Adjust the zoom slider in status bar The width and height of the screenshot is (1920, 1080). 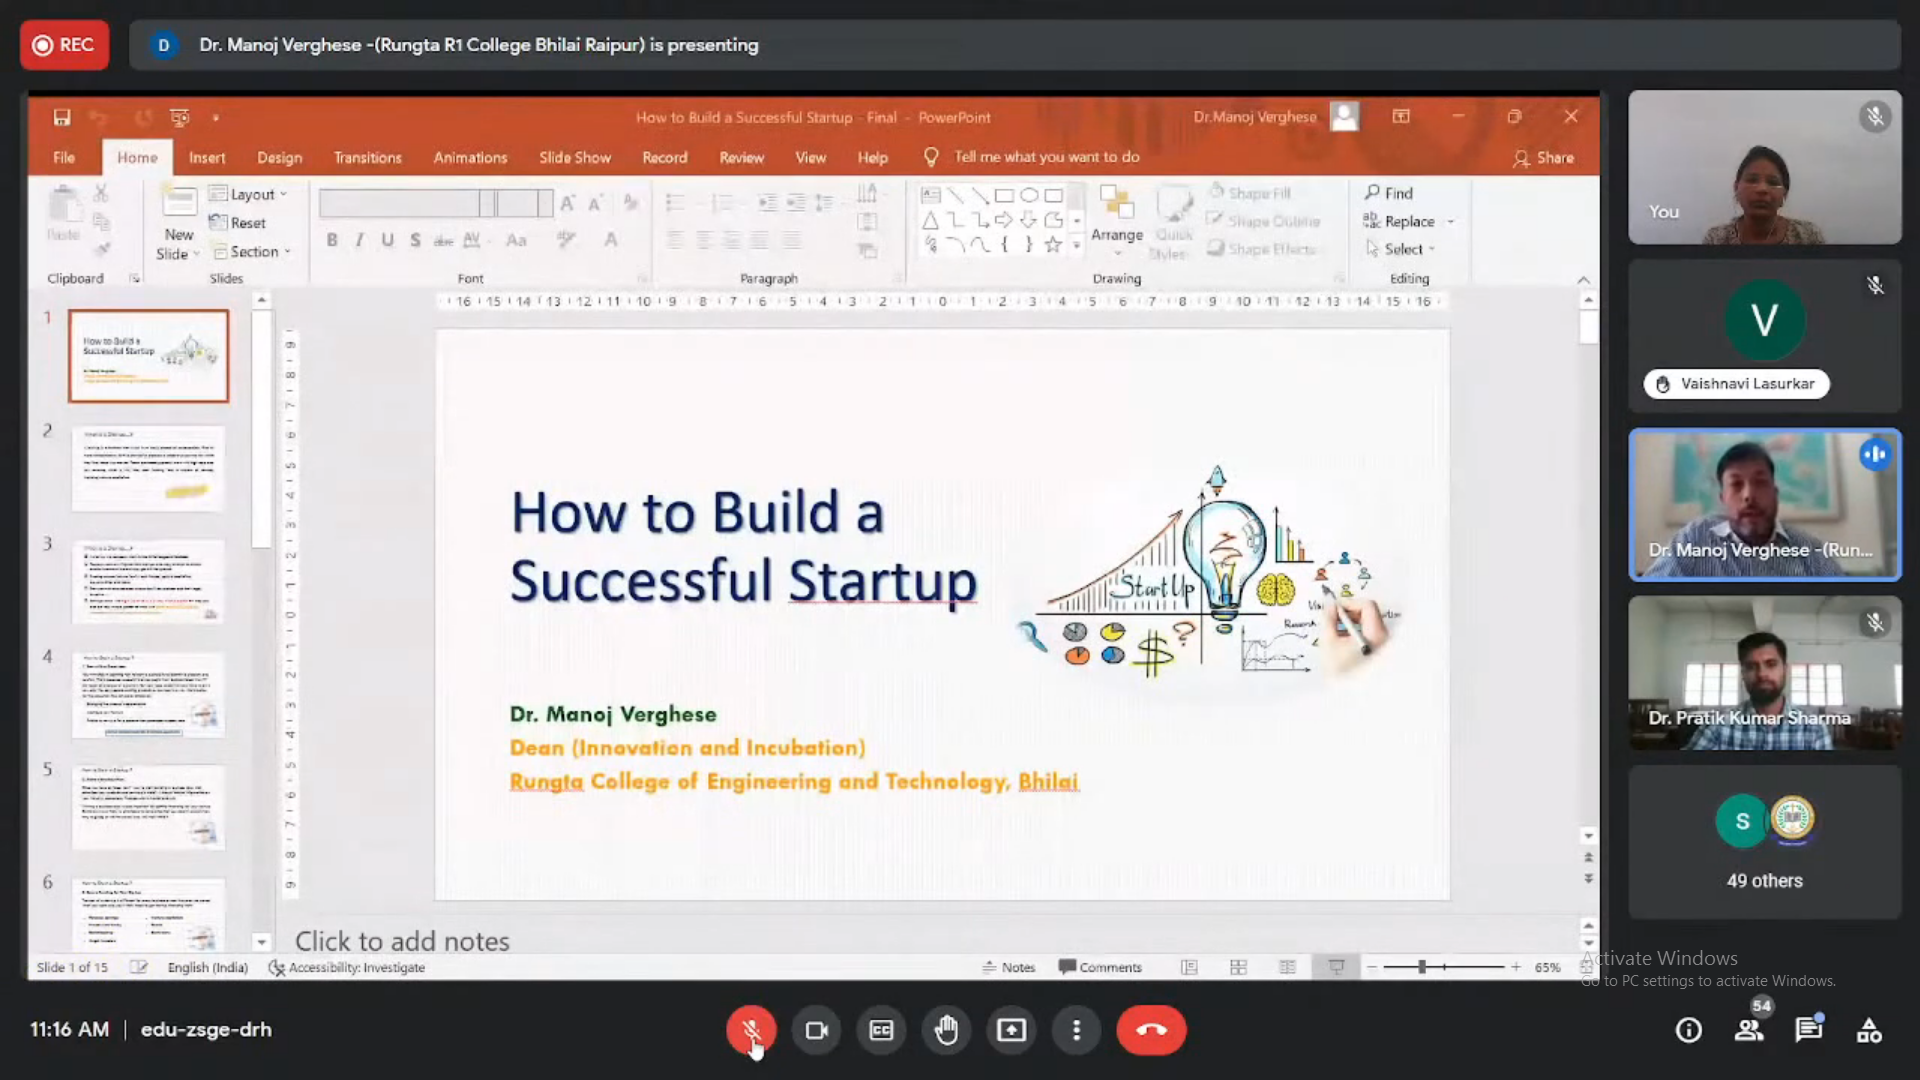[x=1421, y=967]
